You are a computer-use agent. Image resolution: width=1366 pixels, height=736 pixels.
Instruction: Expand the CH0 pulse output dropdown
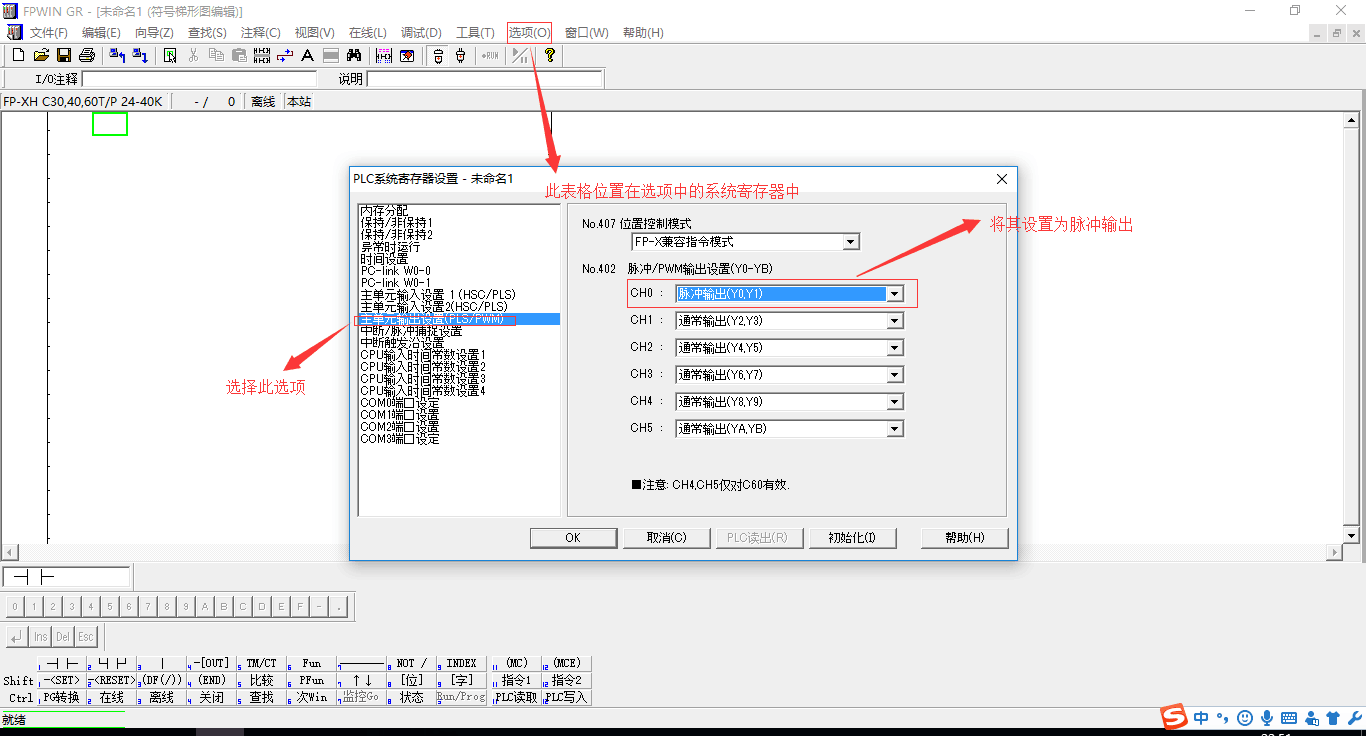(x=895, y=294)
